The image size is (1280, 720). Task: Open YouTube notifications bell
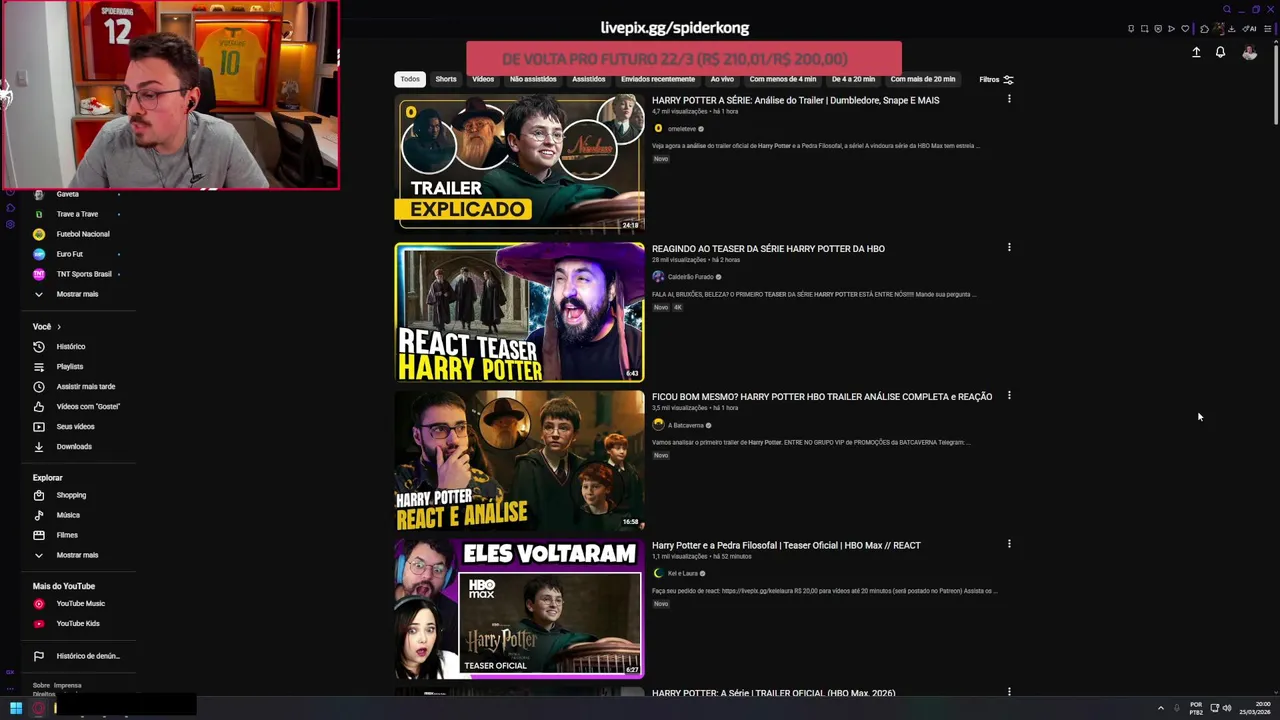(1220, 52)
